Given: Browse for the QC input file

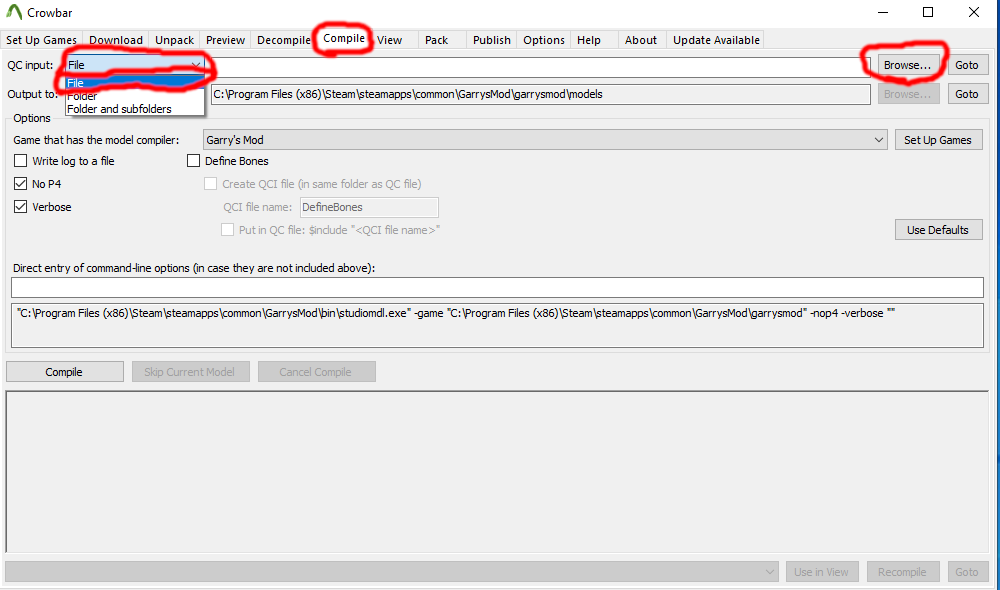Looking at the screenshot, I should pyautogui.click(x=908, y=65).
